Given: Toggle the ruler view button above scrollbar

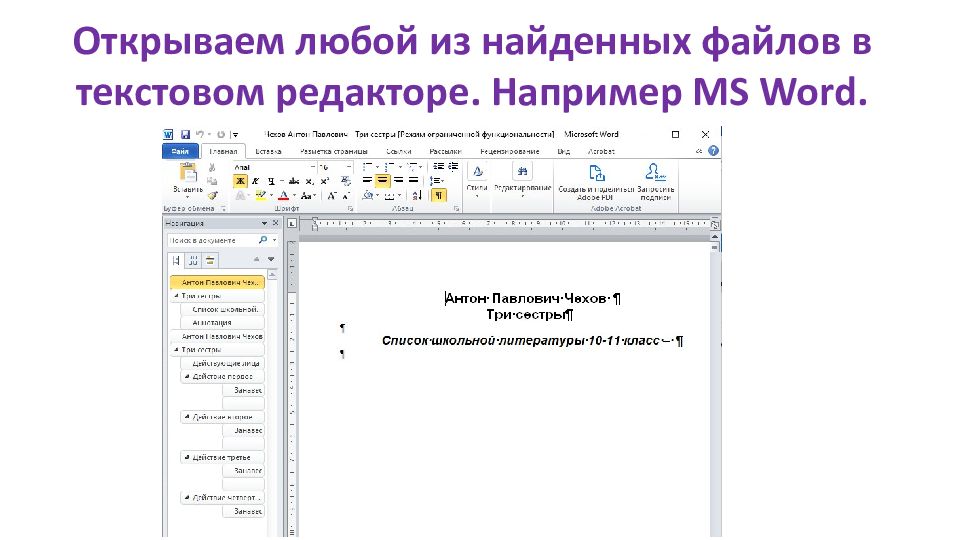Looking at the screenshot, I should (714, 225).
